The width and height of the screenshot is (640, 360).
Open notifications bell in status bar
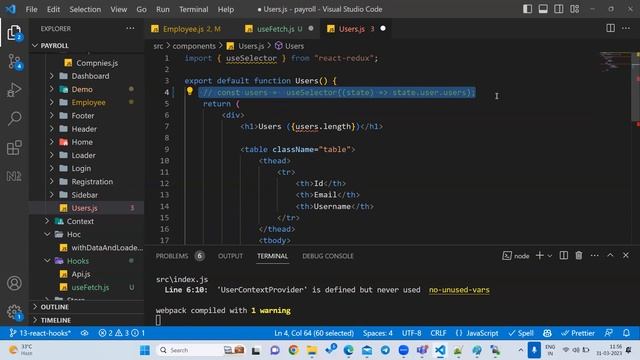click(626, 333)
